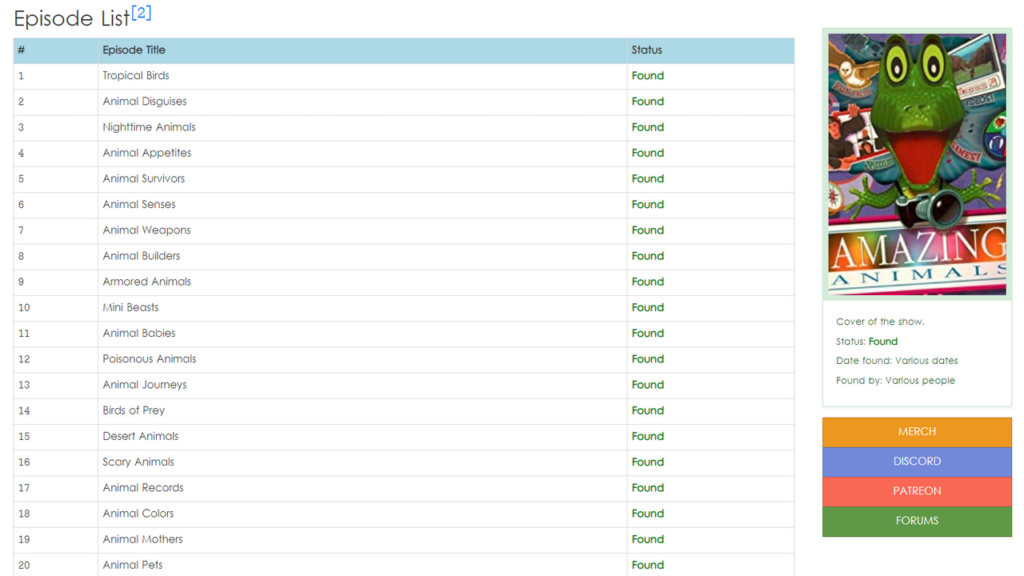Select Nighttime Animals in the list

tap(149, 128)
